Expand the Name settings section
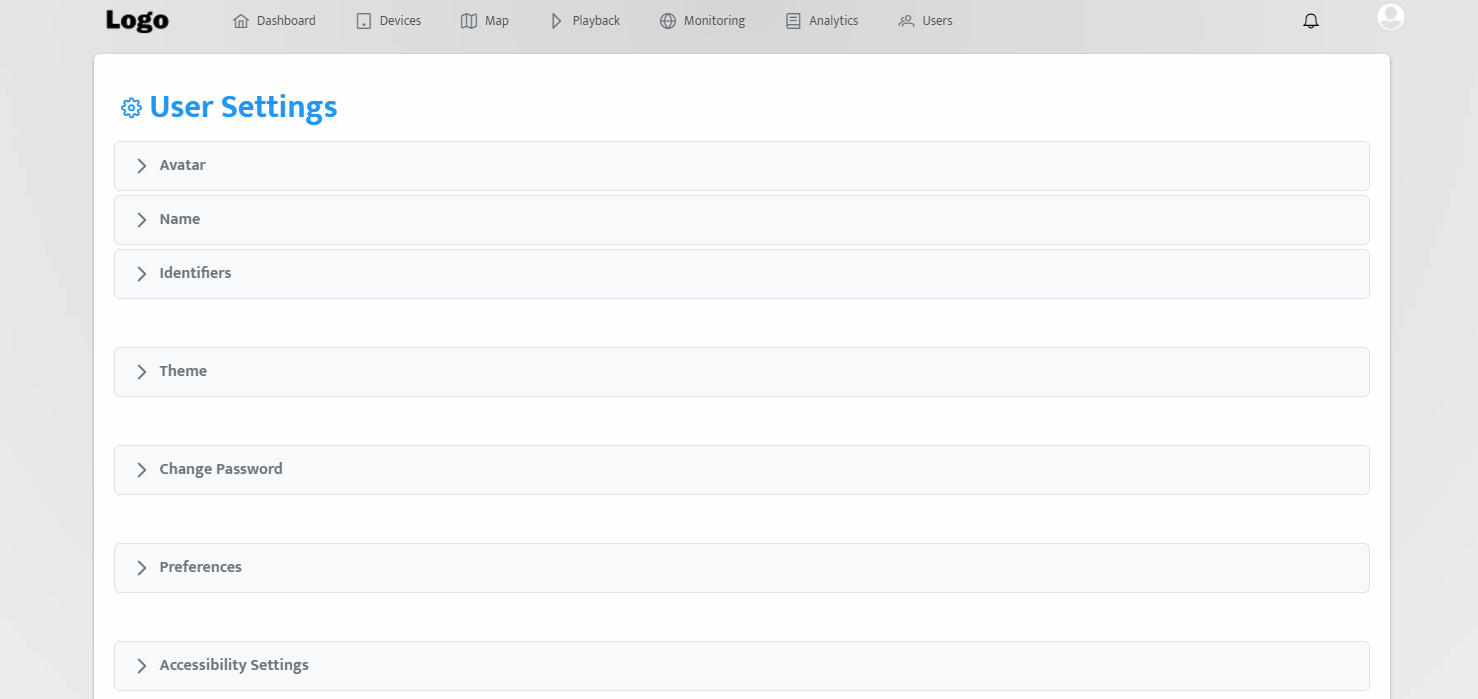 [x=180, y=220]
